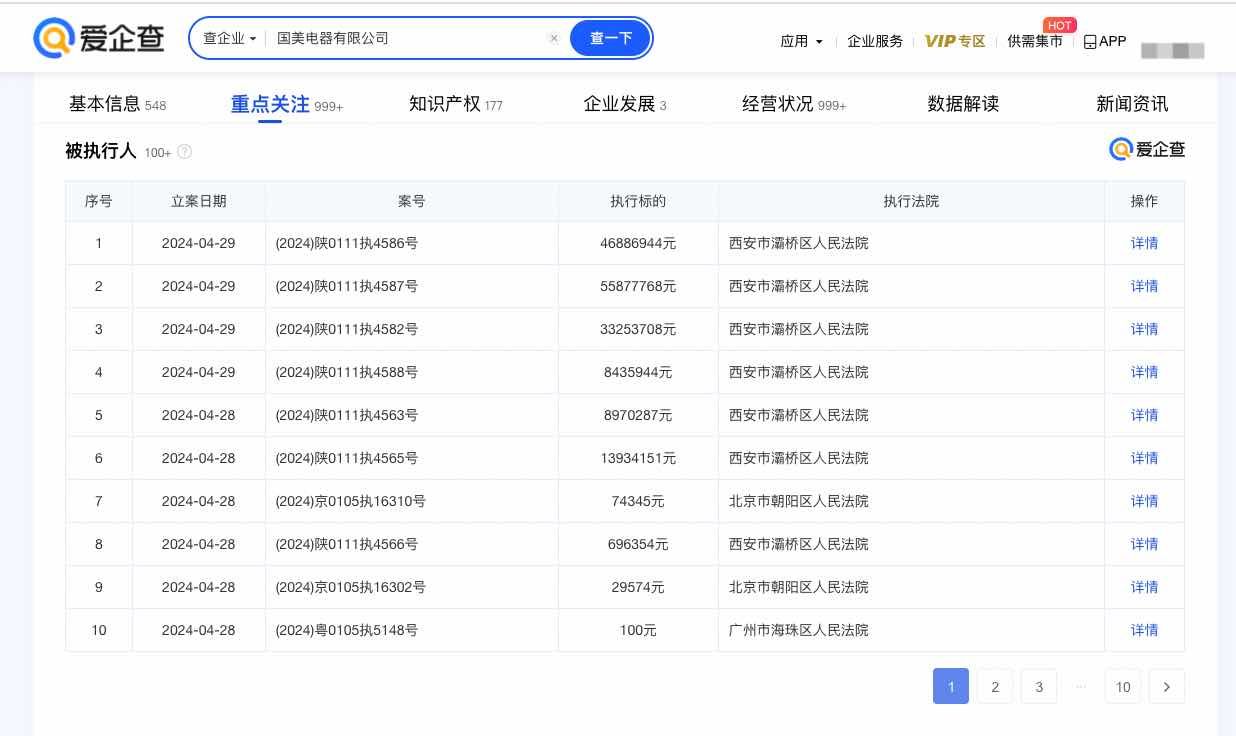Open the 企业发展 tab
1236x736 pixels.
tap(624, 104)
